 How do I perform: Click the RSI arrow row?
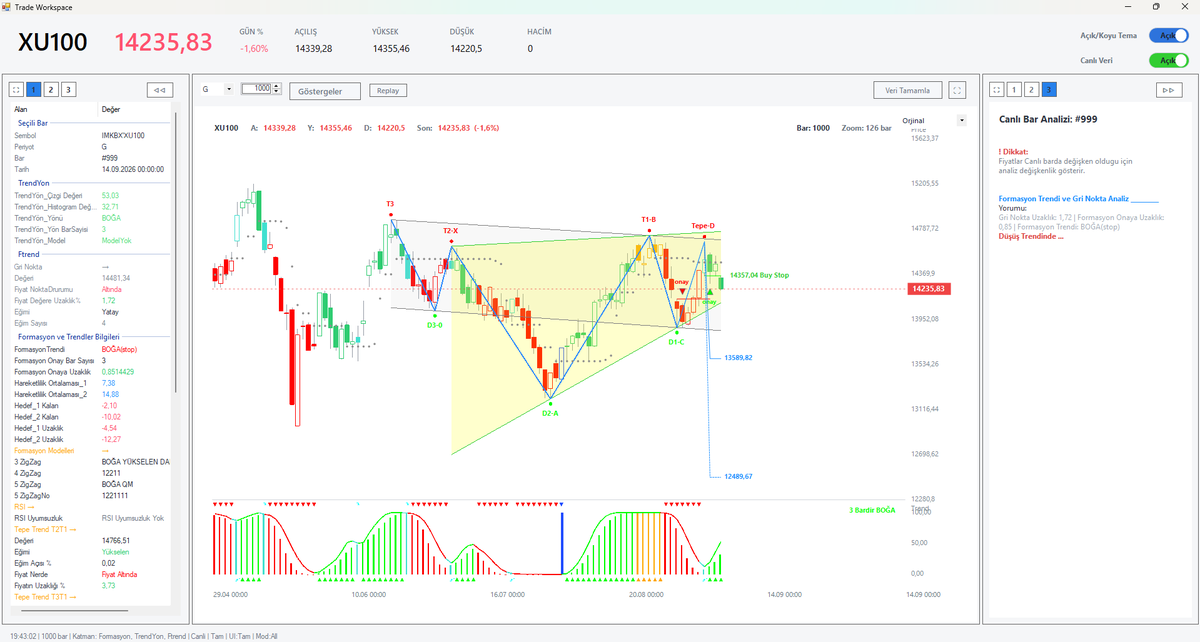coord(92,507)
